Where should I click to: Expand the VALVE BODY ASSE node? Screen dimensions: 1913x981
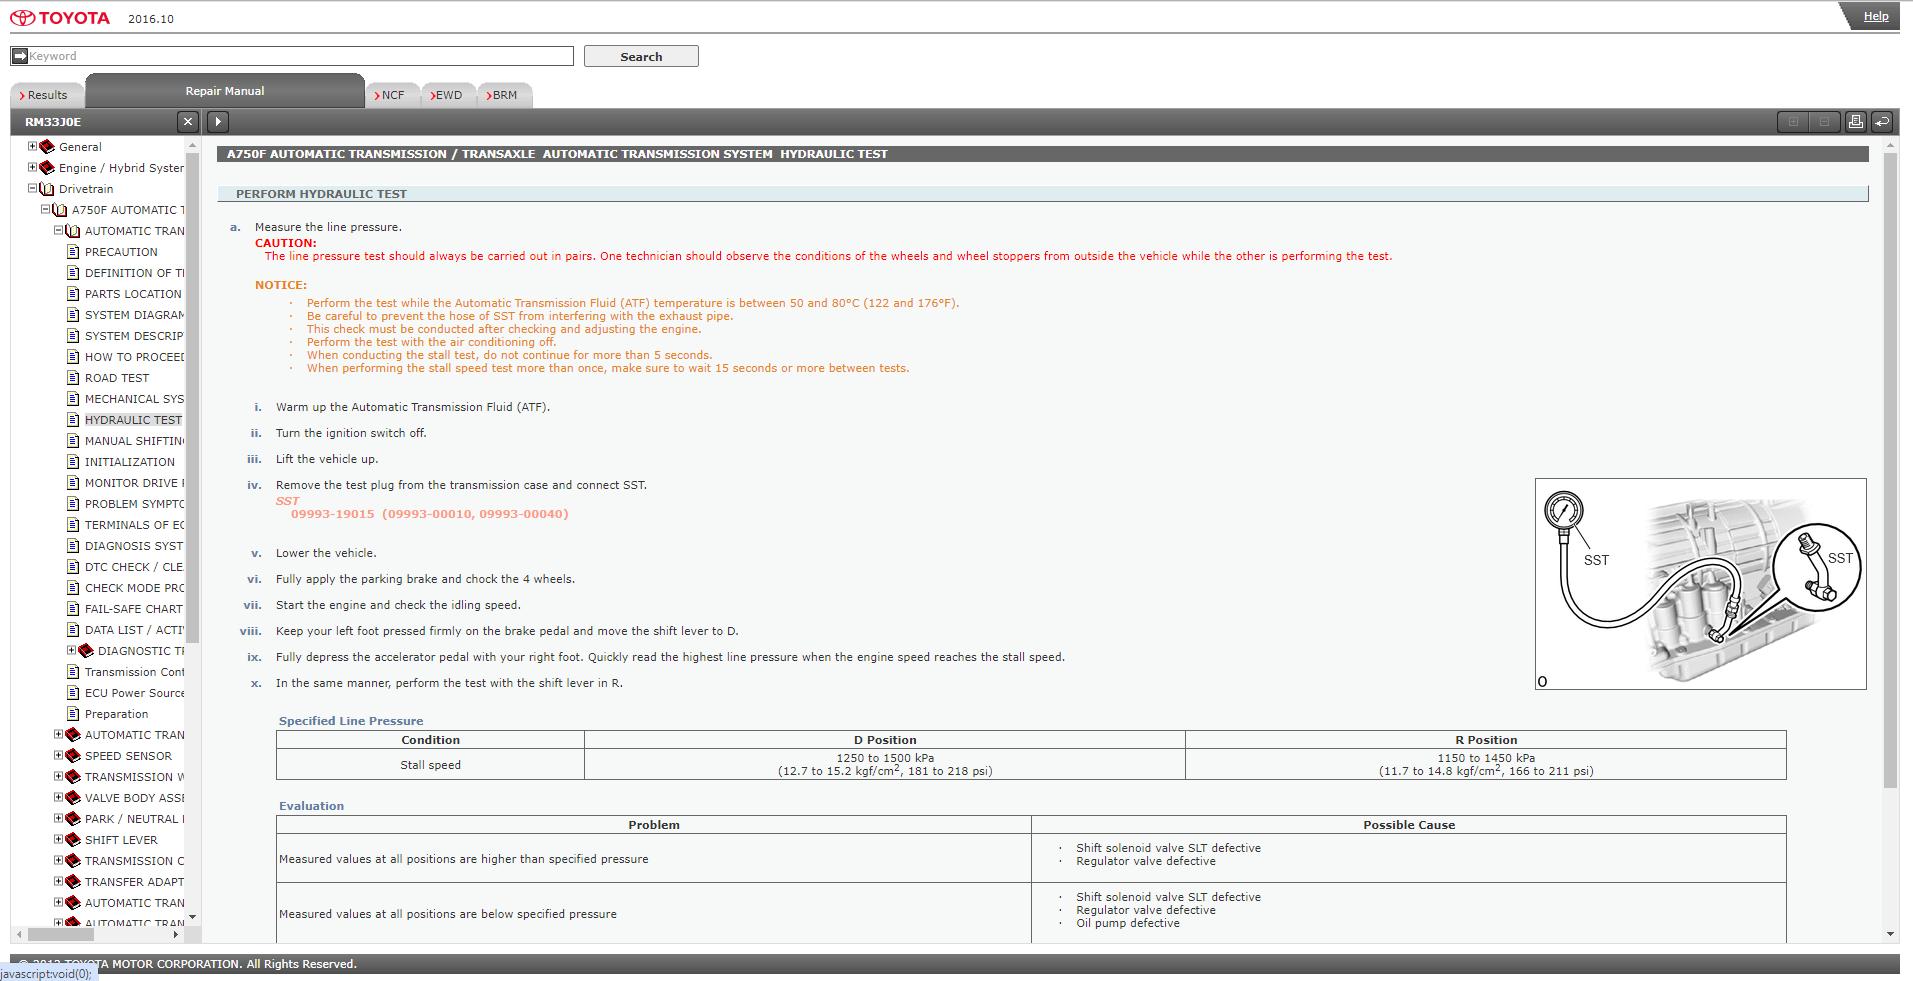coord(58,797)
